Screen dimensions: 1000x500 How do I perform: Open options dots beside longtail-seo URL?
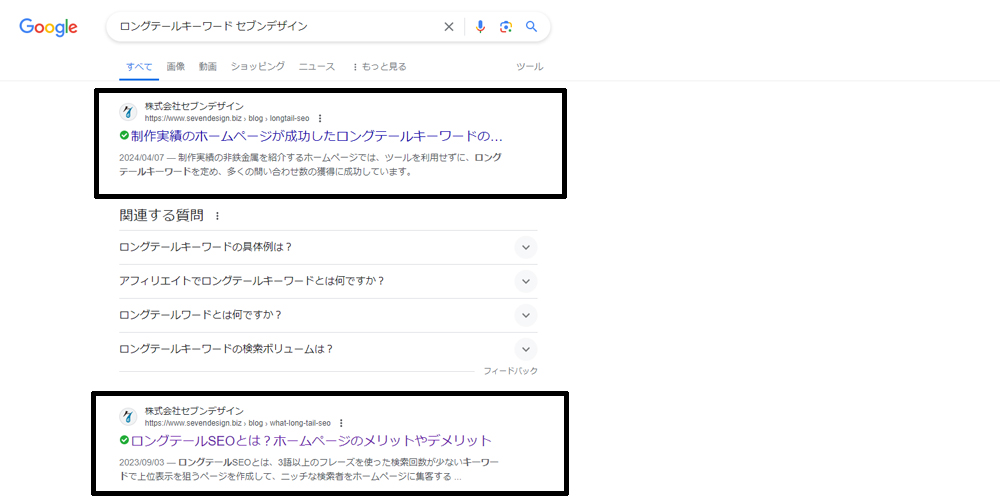tap(320, 119)
